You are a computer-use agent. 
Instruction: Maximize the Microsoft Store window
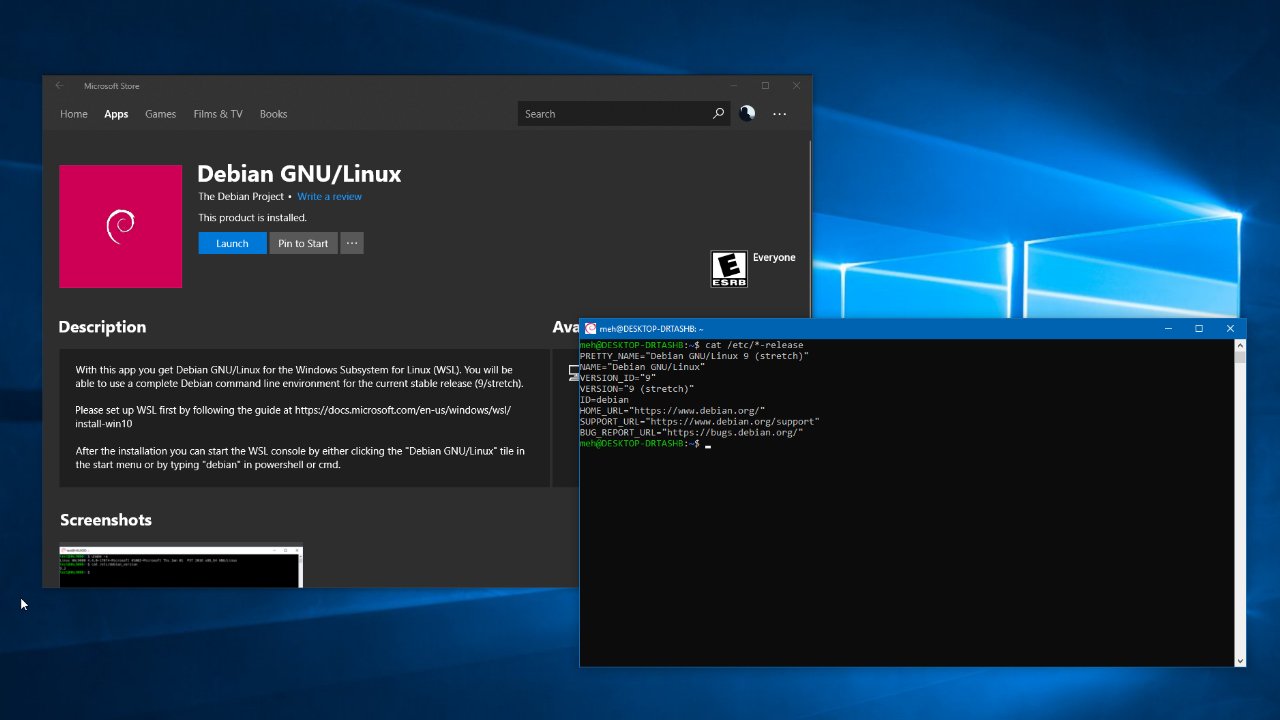point(765,86)
